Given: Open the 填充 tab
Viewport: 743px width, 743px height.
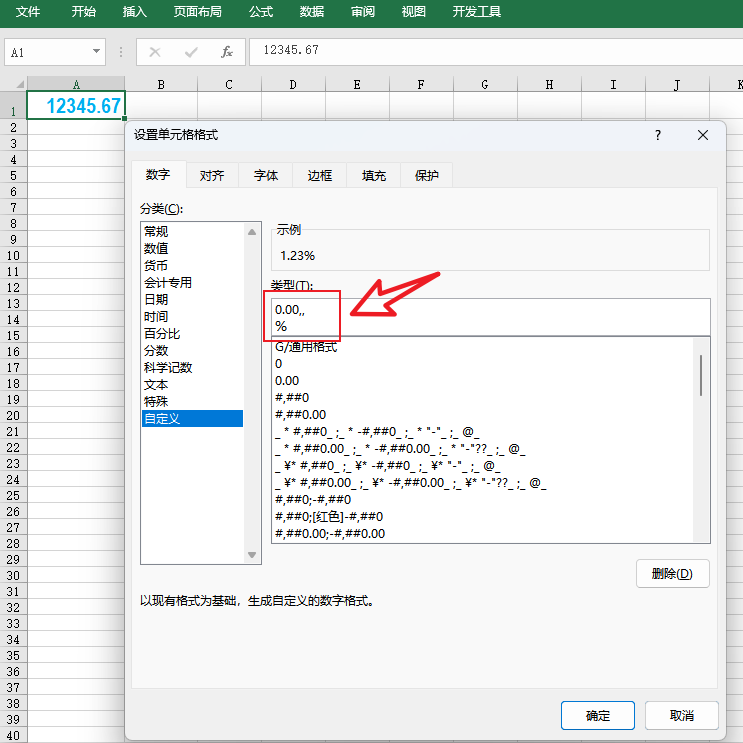Looking at the screenshot, I should (374, 175).
